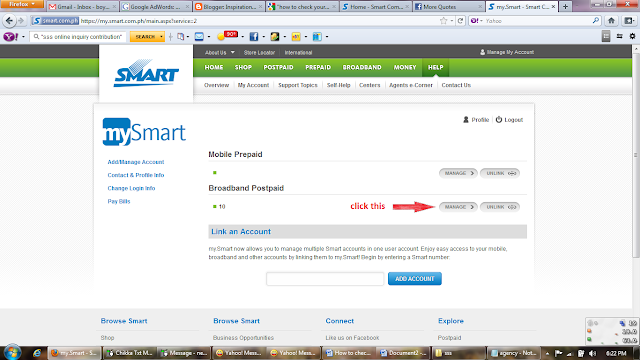Open Yahoo SEARCH button dropdown arrow
The height and width of the screenshot is (360, 640).
161,37
